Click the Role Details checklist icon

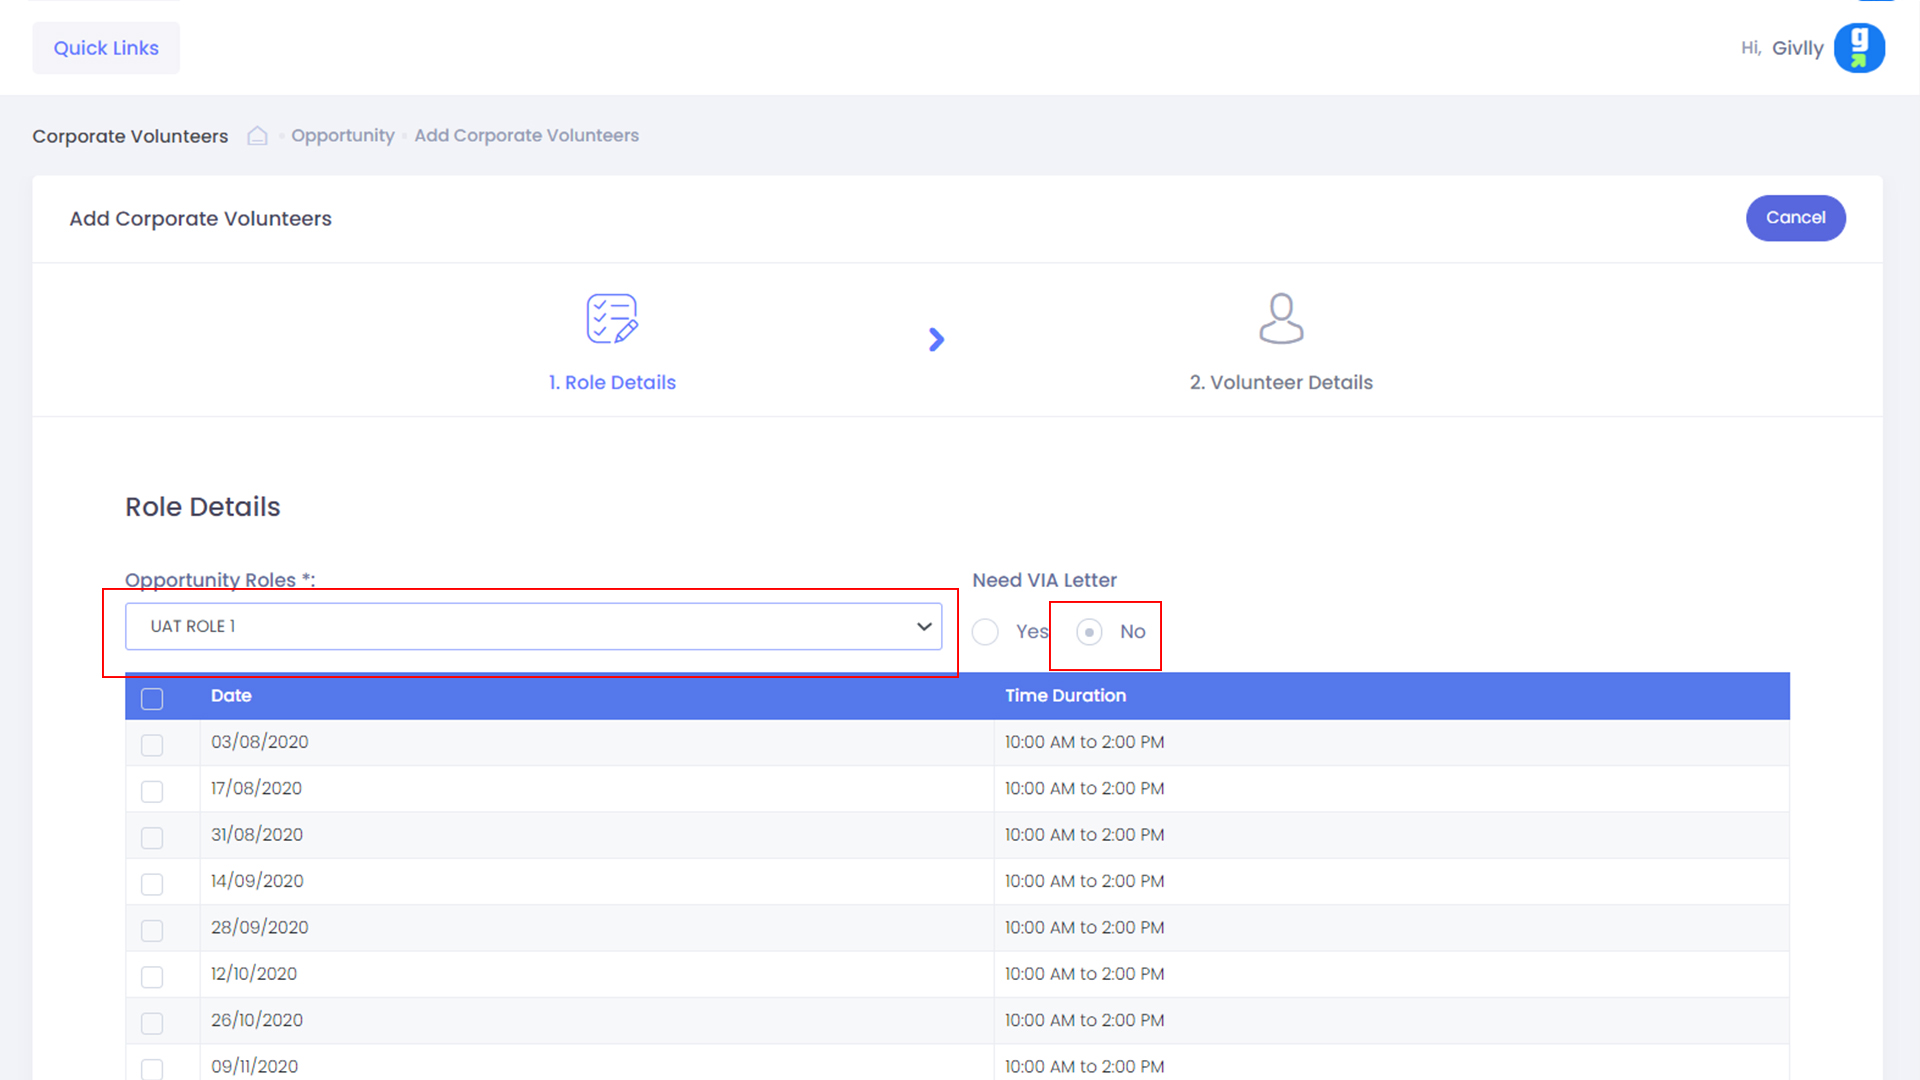pyautogui.click(x=612, y=319)
